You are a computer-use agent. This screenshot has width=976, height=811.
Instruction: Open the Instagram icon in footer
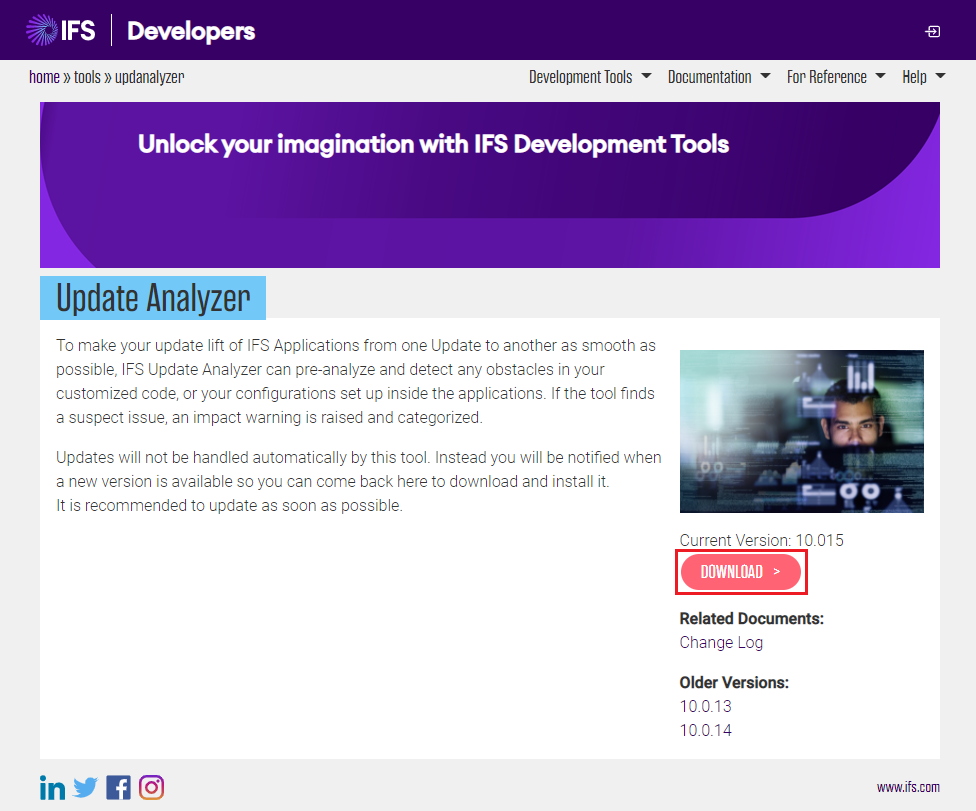[151, 788]
